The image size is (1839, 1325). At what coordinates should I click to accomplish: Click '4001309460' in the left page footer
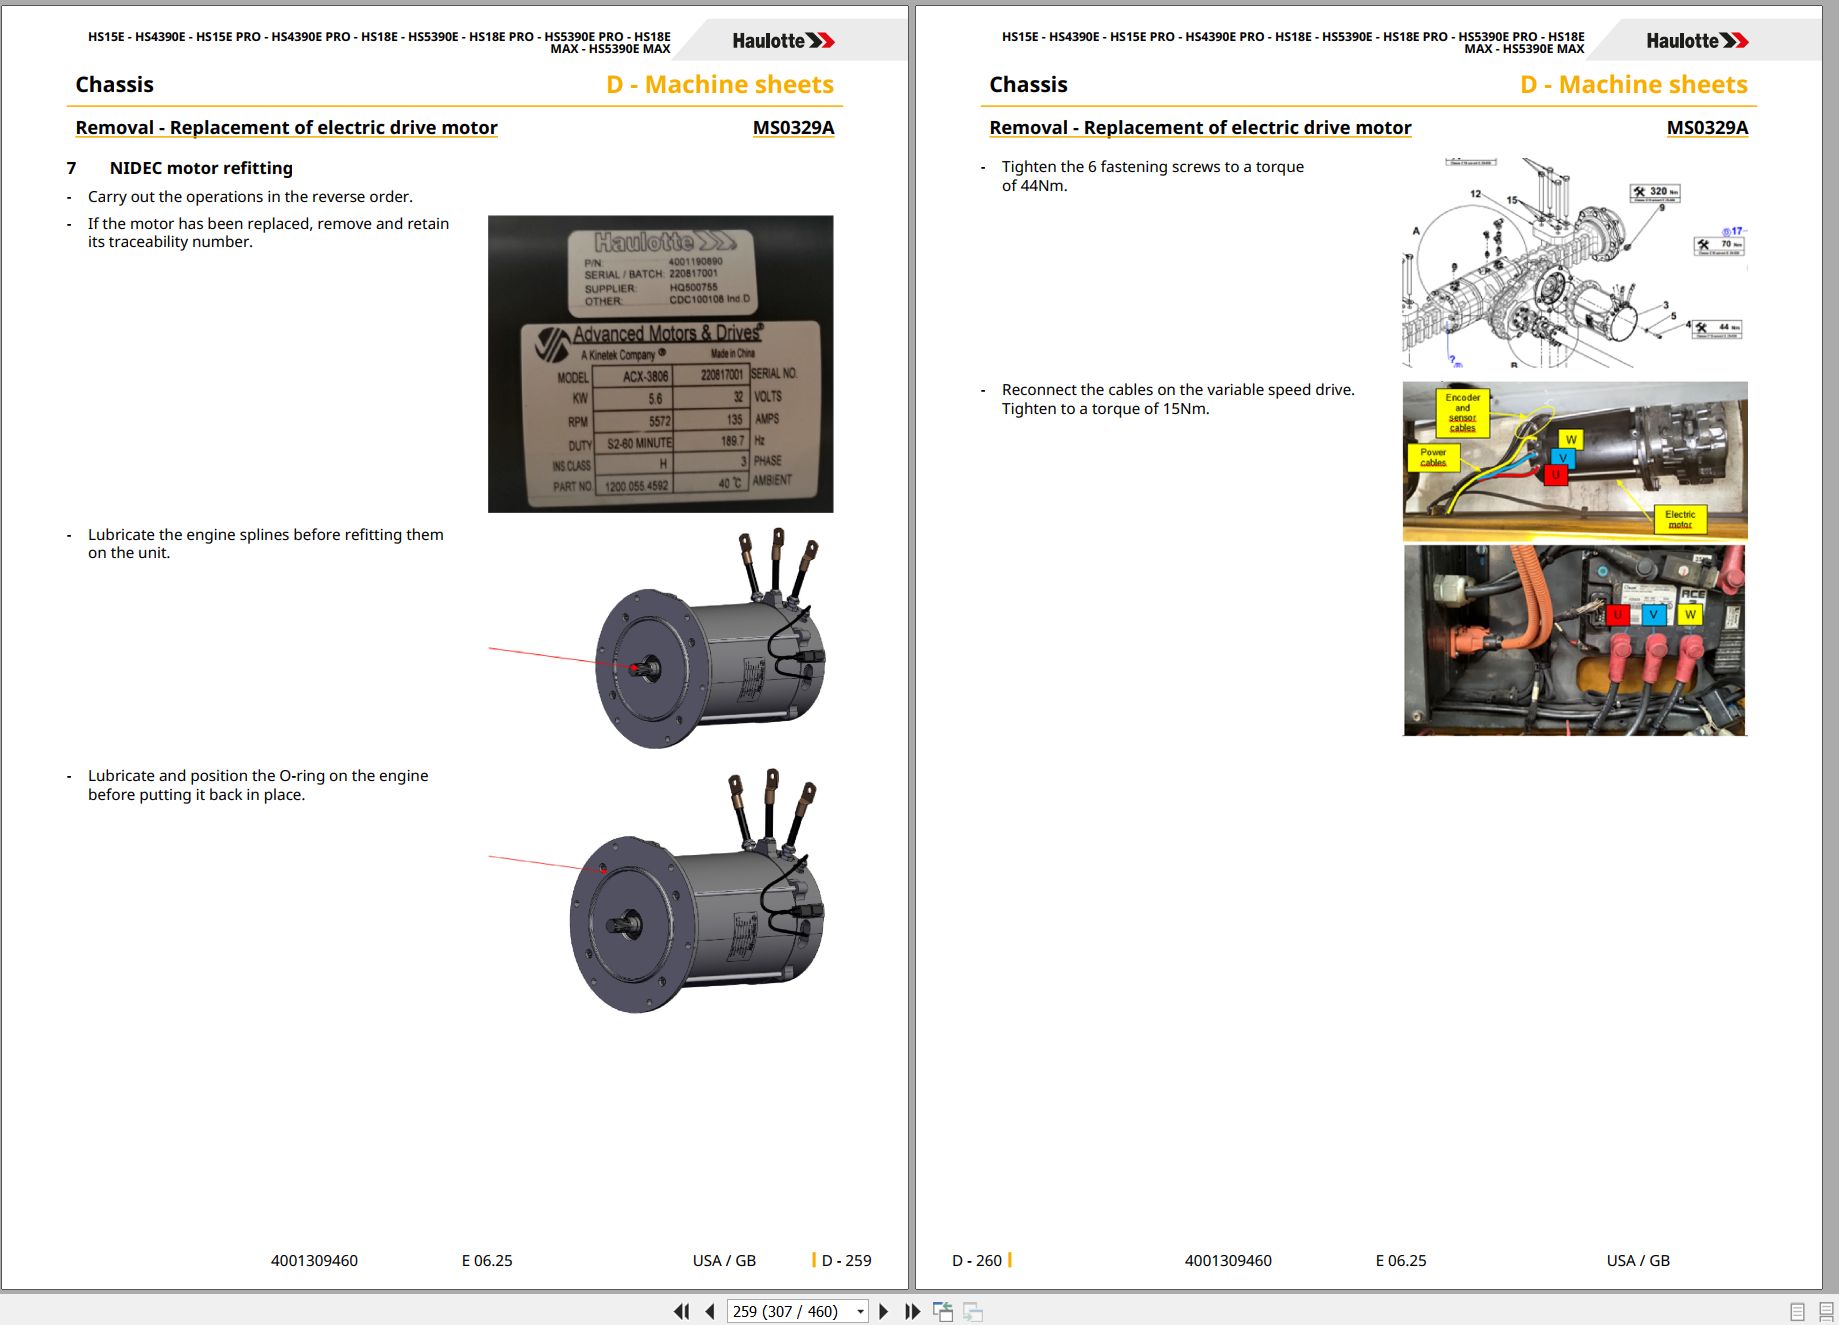[x=314, y=1260]
